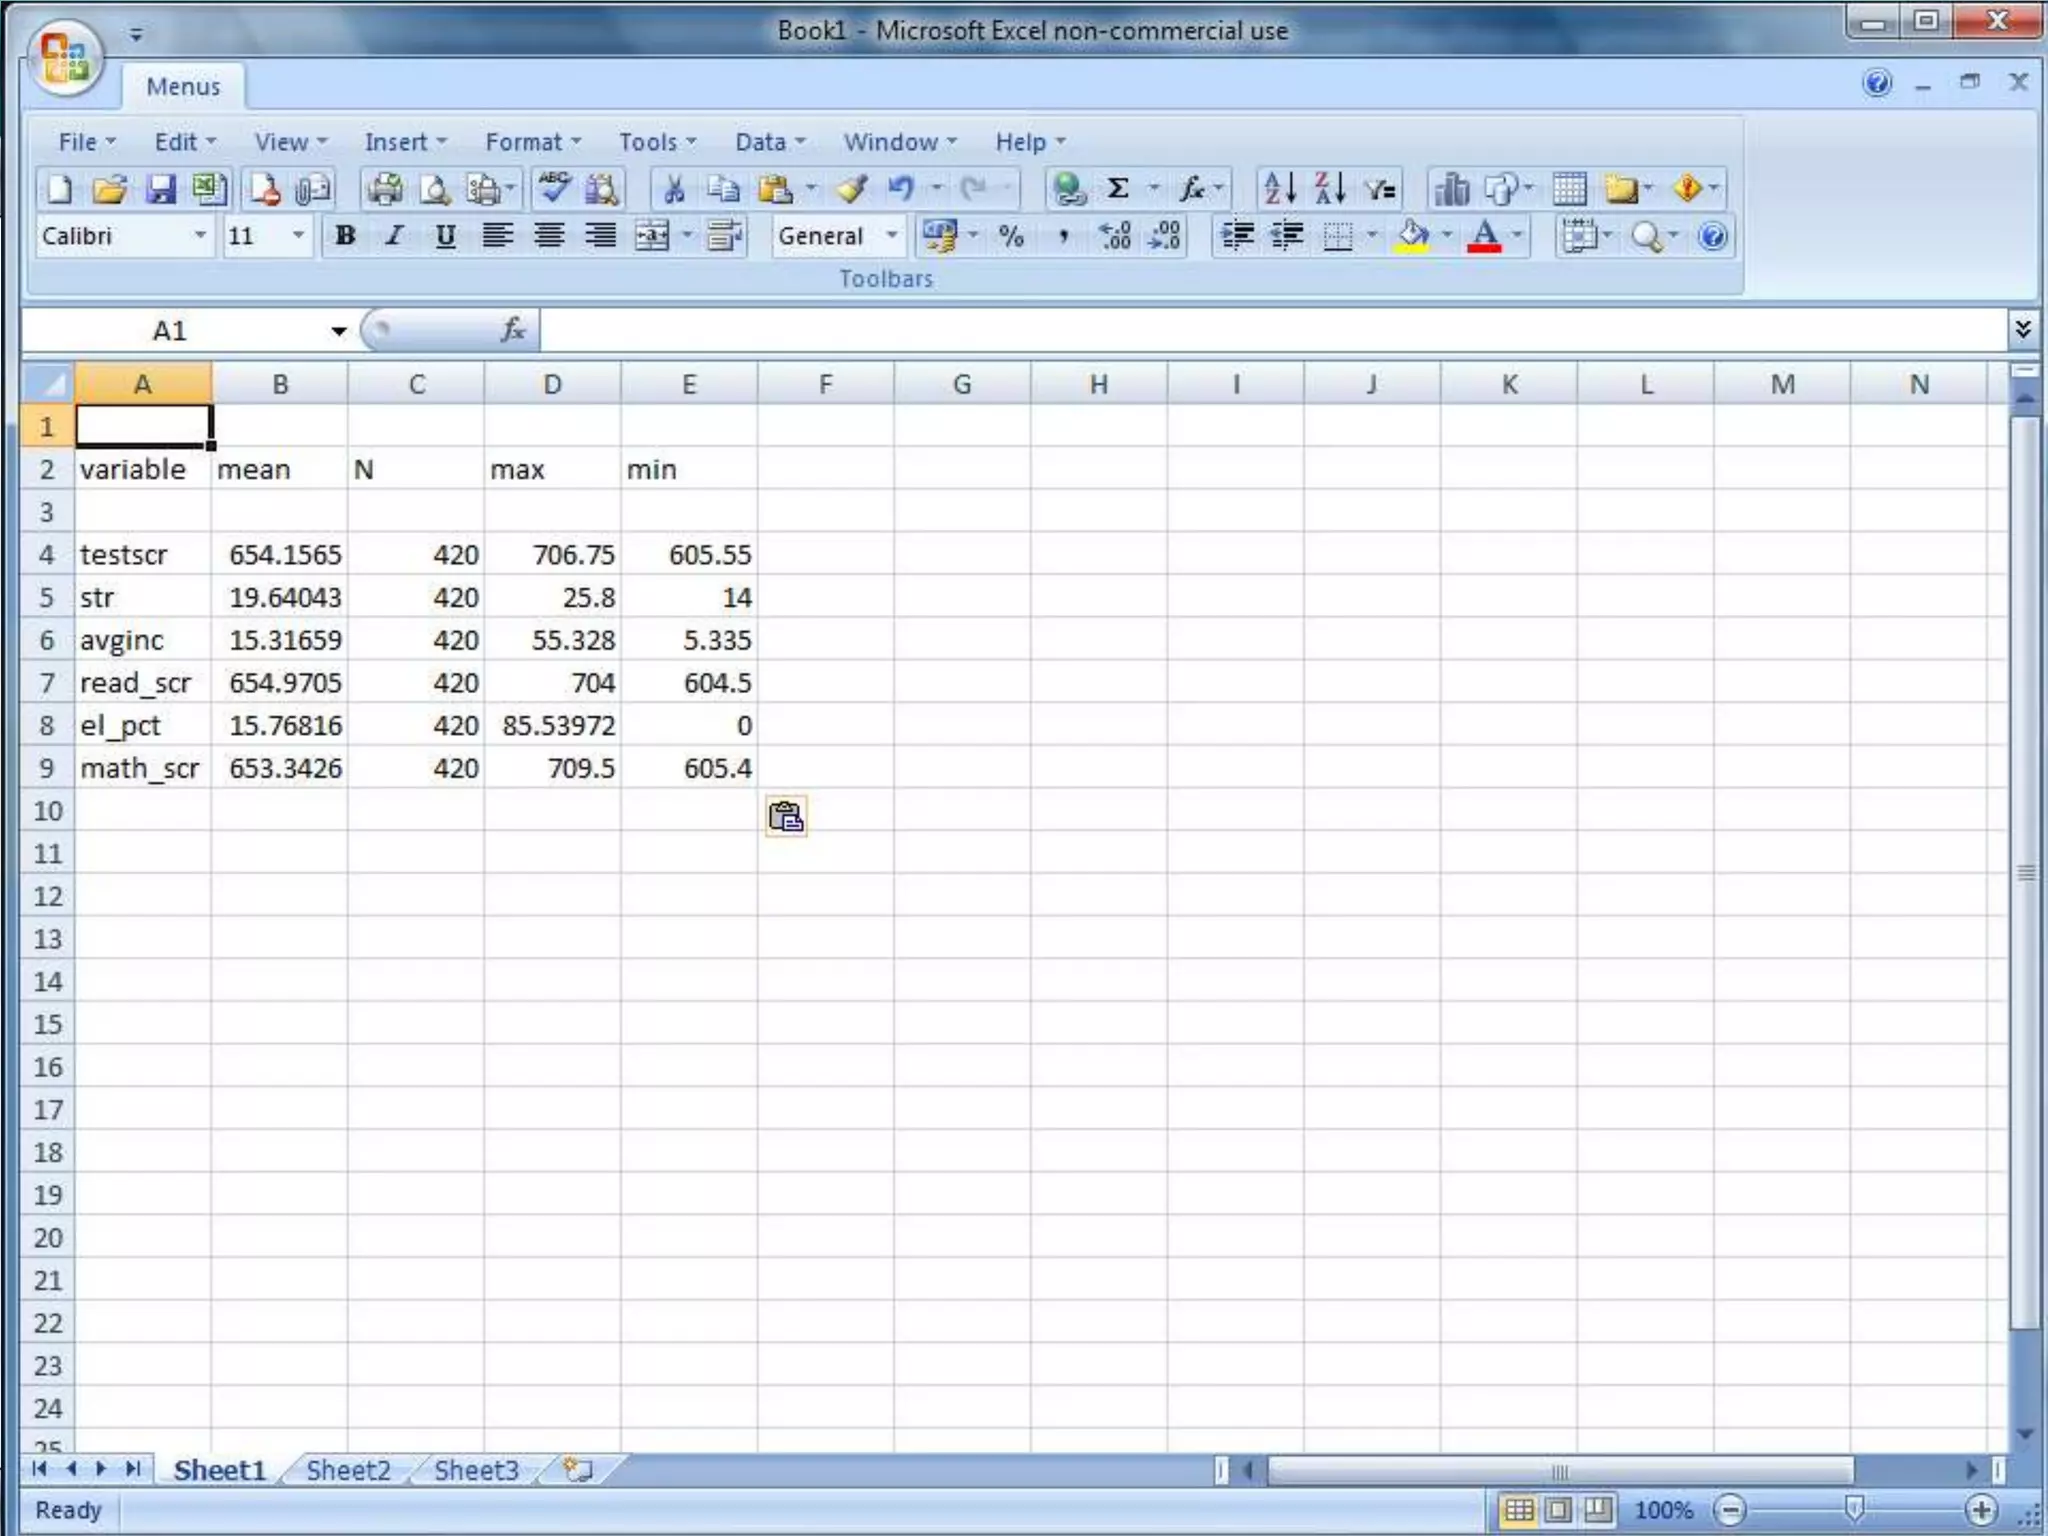
Task: Sort ascending with the A-Z icon
Action: coord(1279,189)
